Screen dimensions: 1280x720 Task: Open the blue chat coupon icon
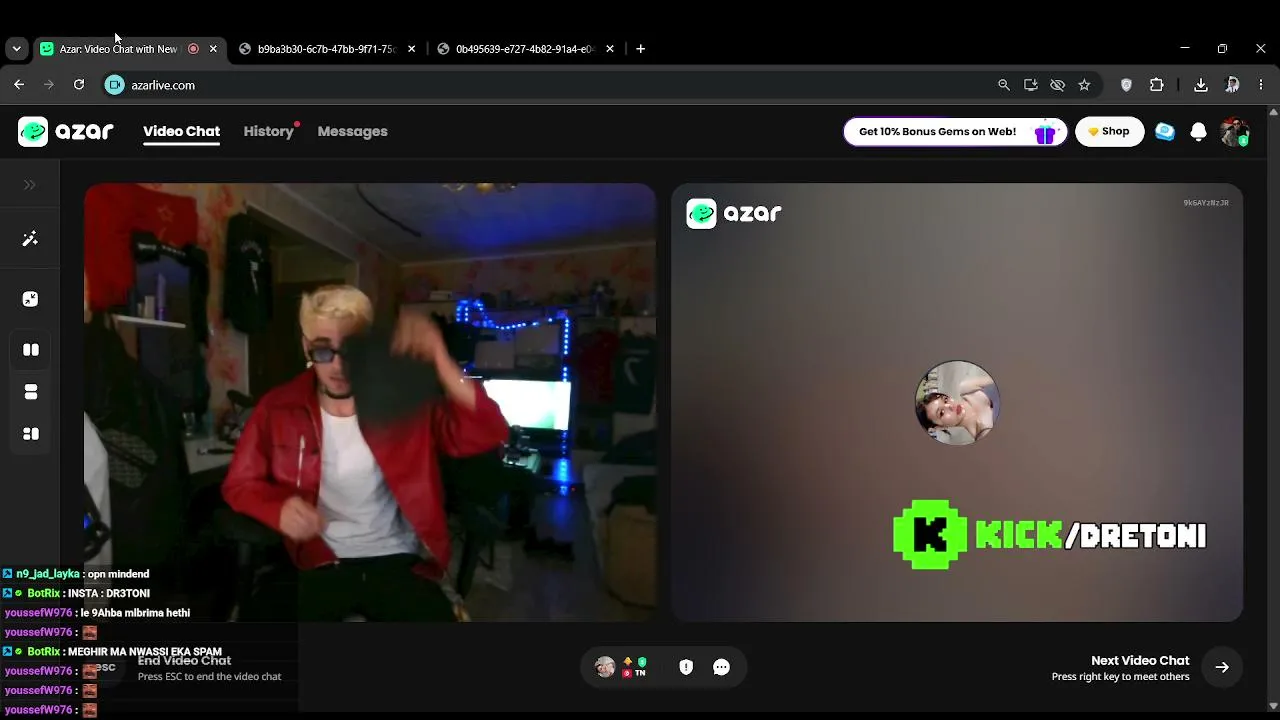1165,132
